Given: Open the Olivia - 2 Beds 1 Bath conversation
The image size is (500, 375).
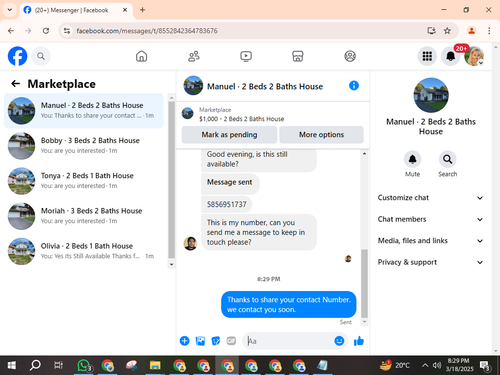Looking at the screenshot, I should (84, 251).
